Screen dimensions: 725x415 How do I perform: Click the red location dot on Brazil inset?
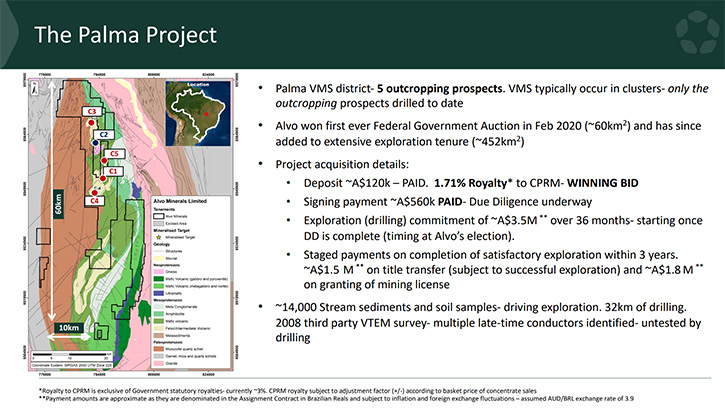coord(206,114)
